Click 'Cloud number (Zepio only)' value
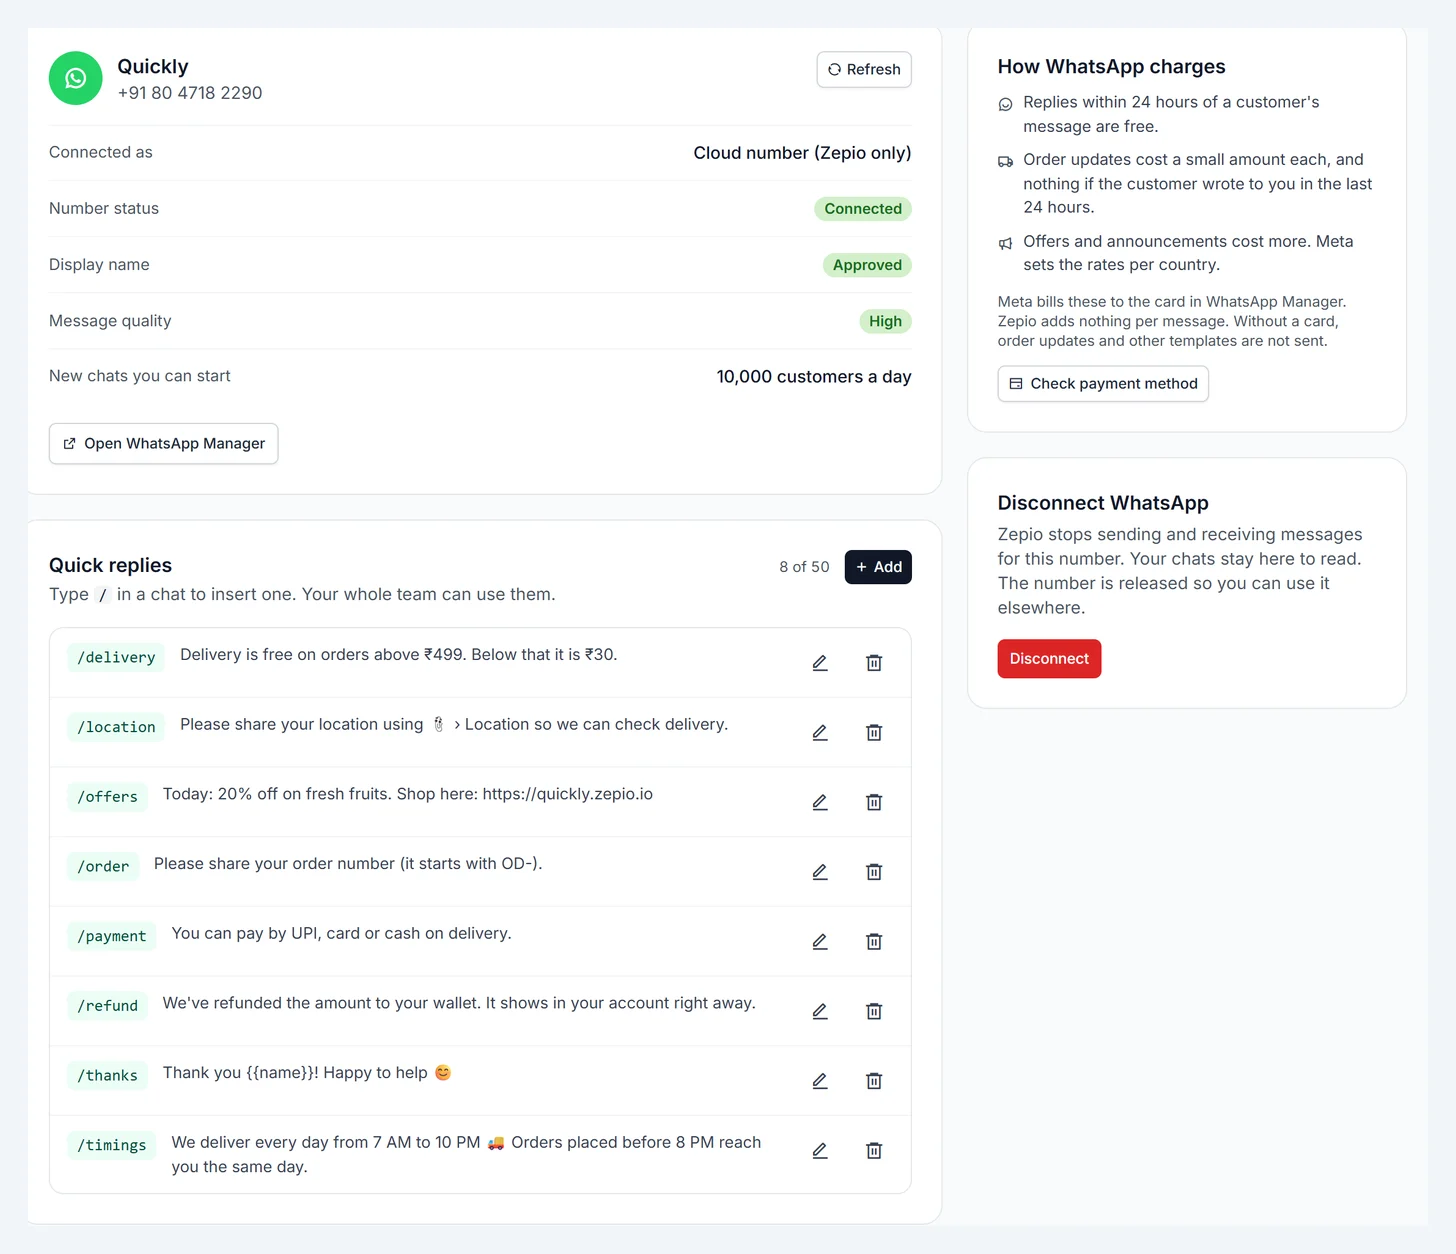The height and width of the screenshot is (1254, 1456). click(x=802, y=153)
